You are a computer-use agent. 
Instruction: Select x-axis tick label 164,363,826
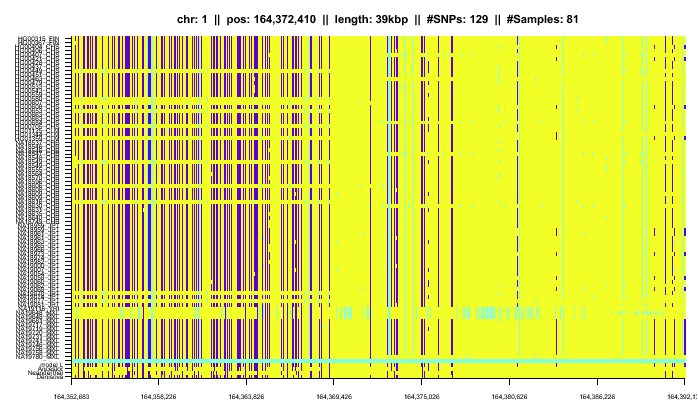coord(246,396)
